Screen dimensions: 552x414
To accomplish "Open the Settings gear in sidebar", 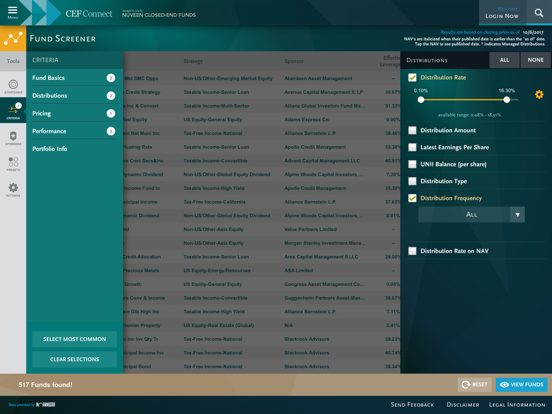I will (x=13, y=189).
